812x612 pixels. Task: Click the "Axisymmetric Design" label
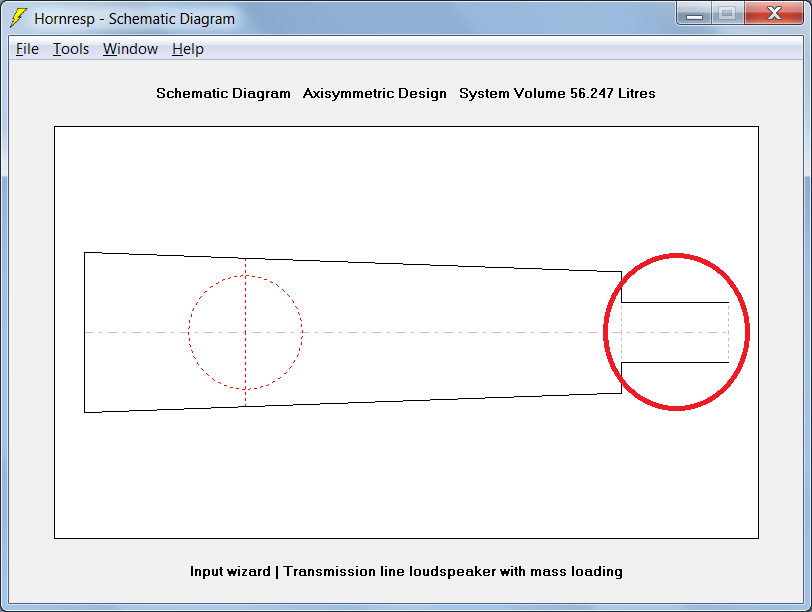point(374,93)
